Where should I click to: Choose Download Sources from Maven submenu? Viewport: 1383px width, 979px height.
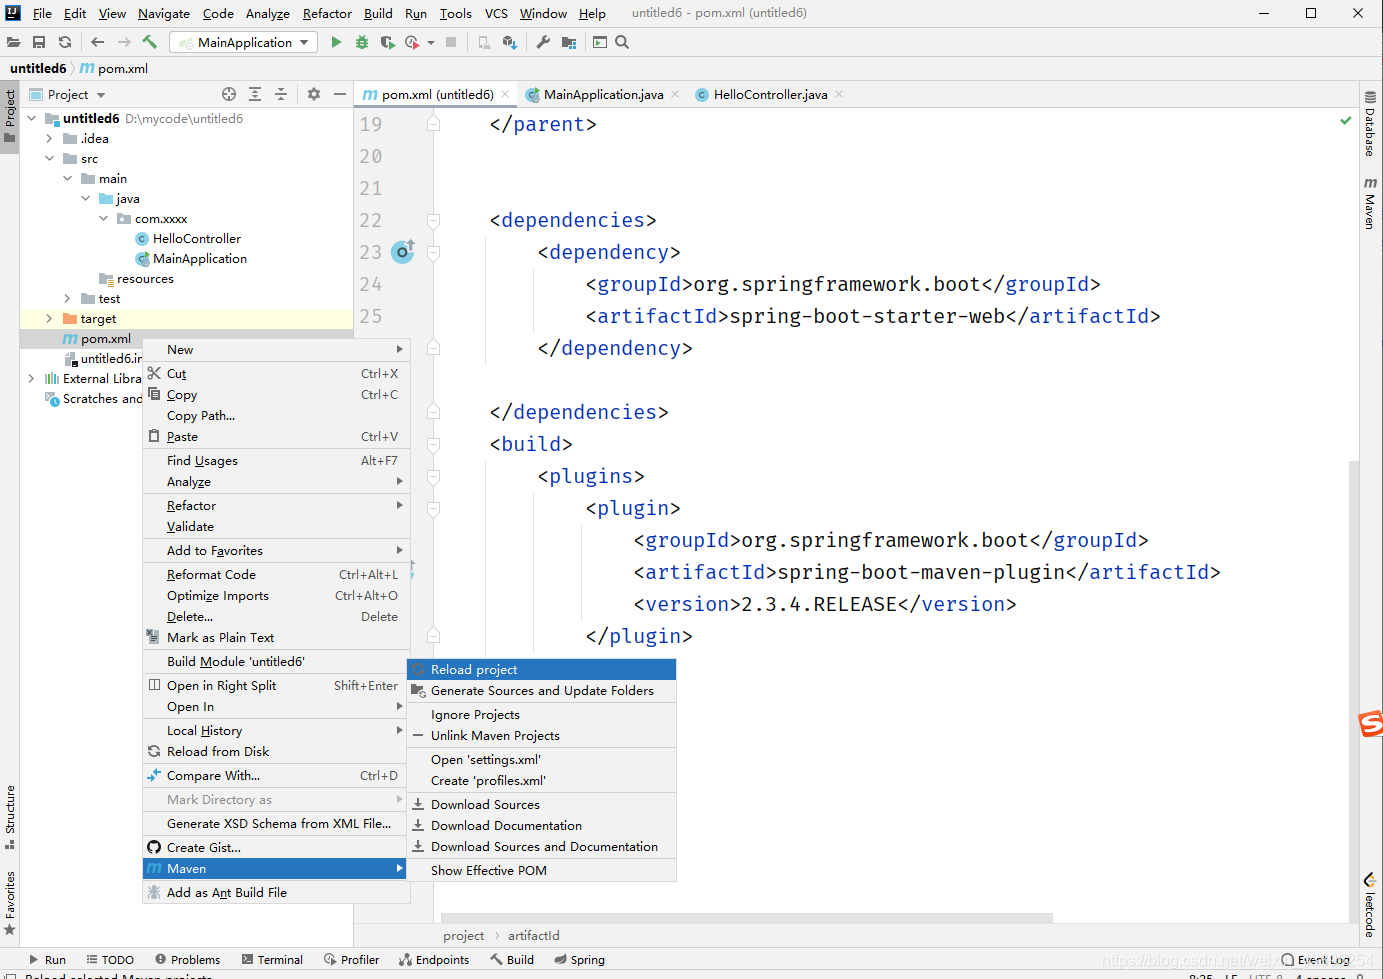pos(541,804)
